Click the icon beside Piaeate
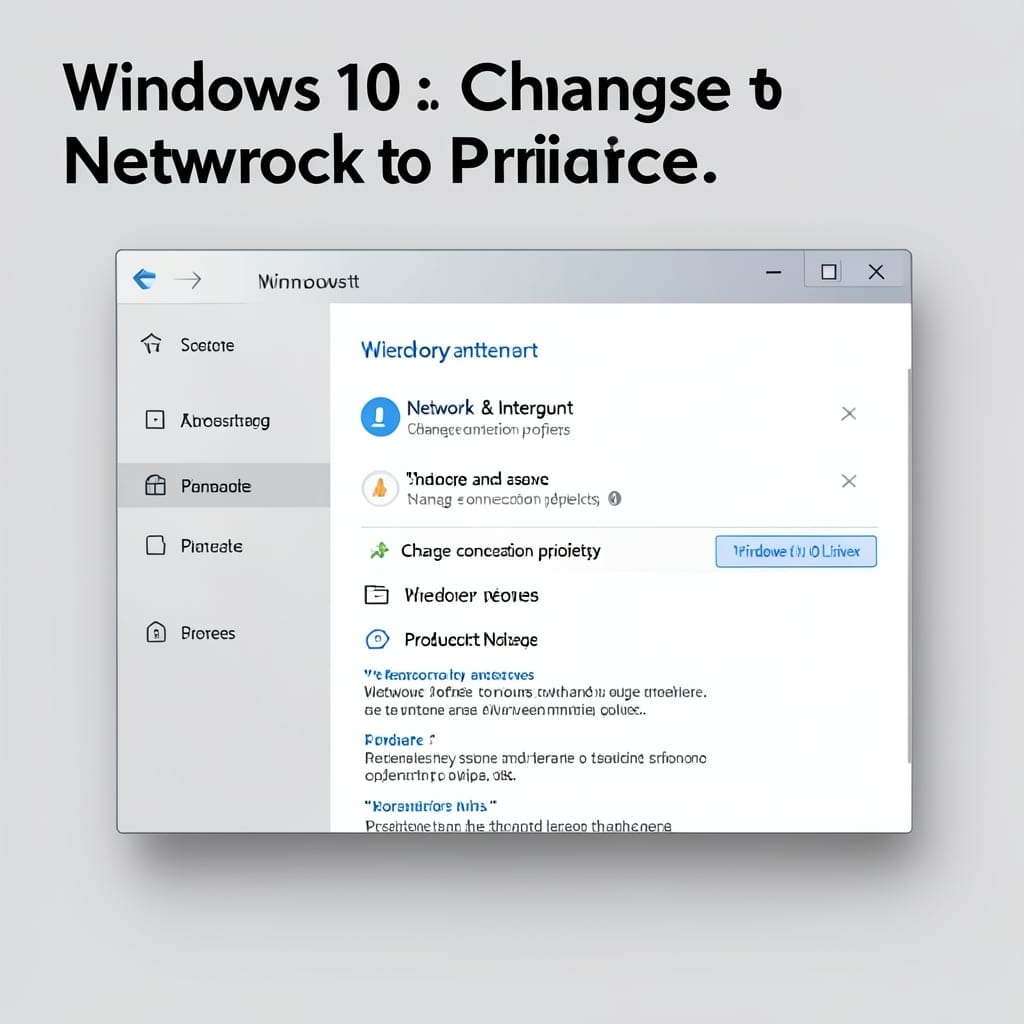This screenshot has width=1024, height=1024. point(155,545)
